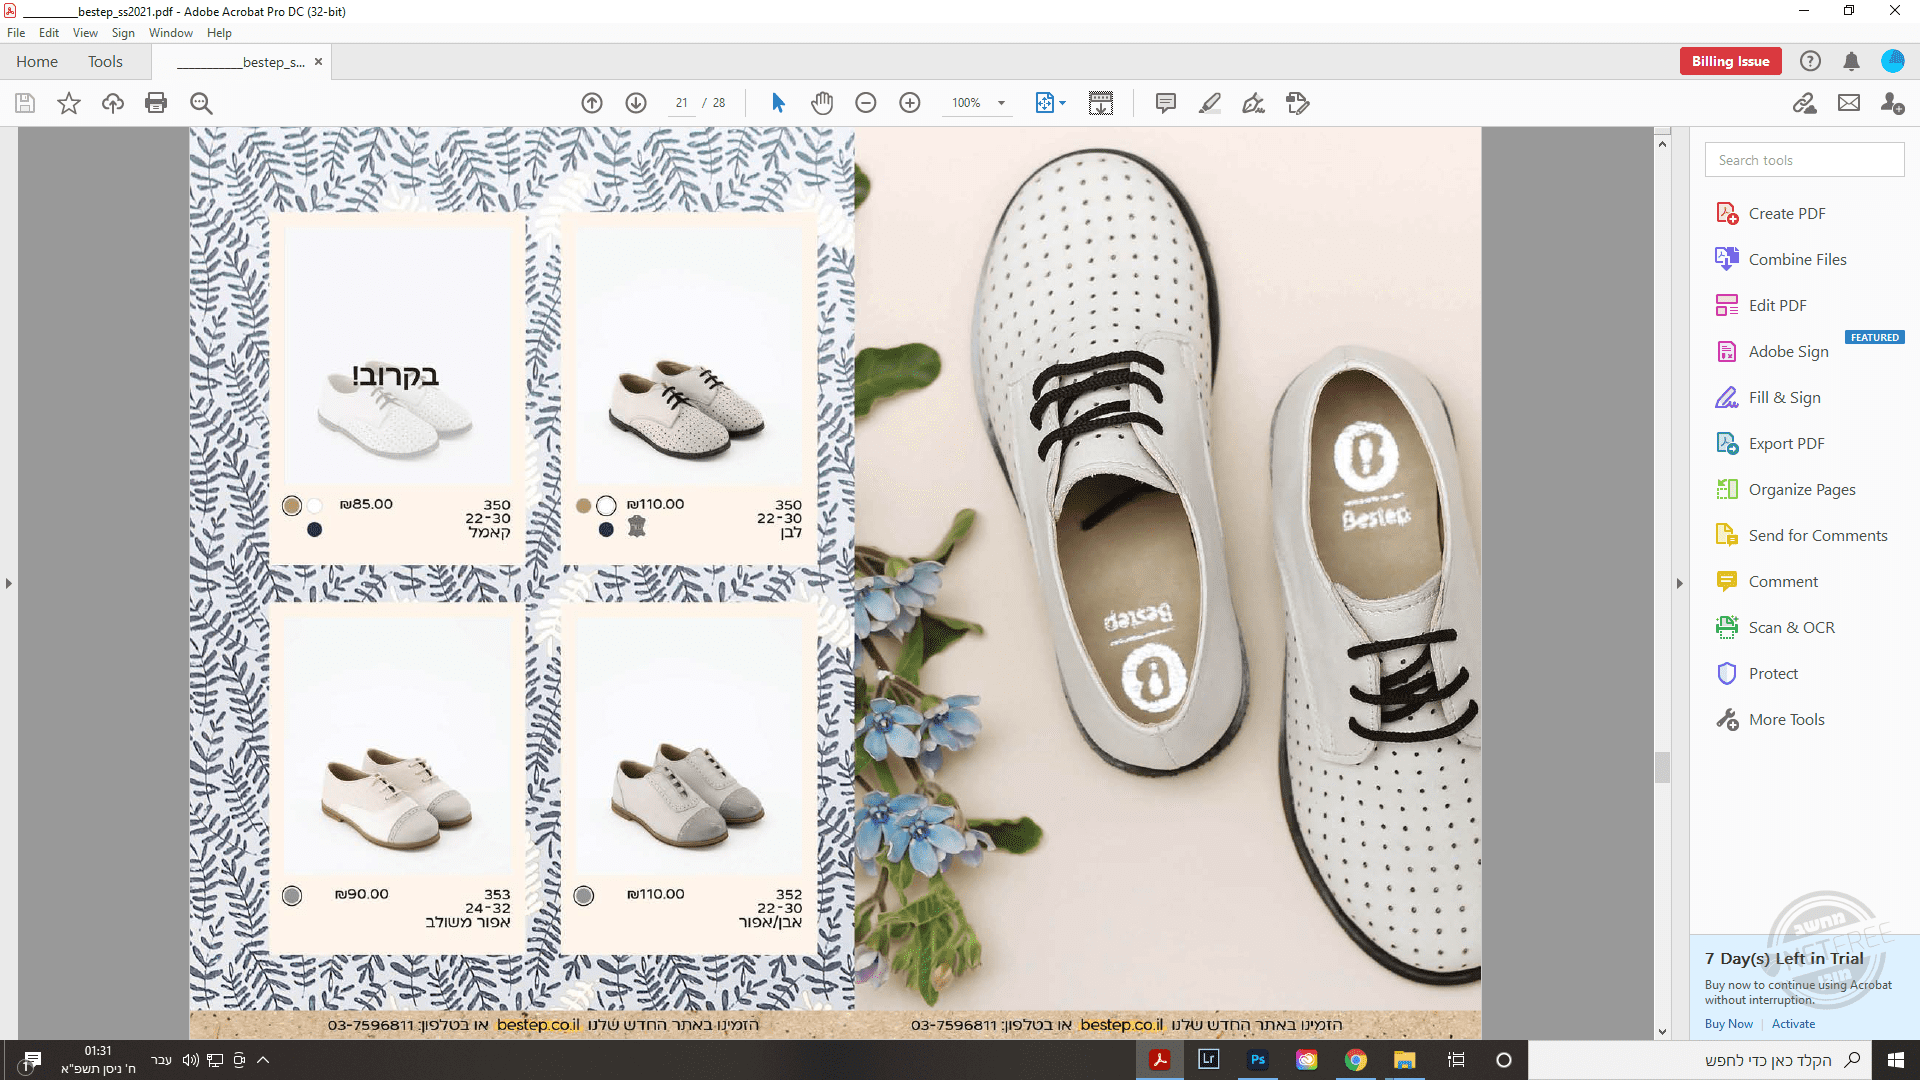Image resolution: width=1920 pixels, height=1080 pixels.
Task: Switch to the Tools tab
Action: point(105,61)
